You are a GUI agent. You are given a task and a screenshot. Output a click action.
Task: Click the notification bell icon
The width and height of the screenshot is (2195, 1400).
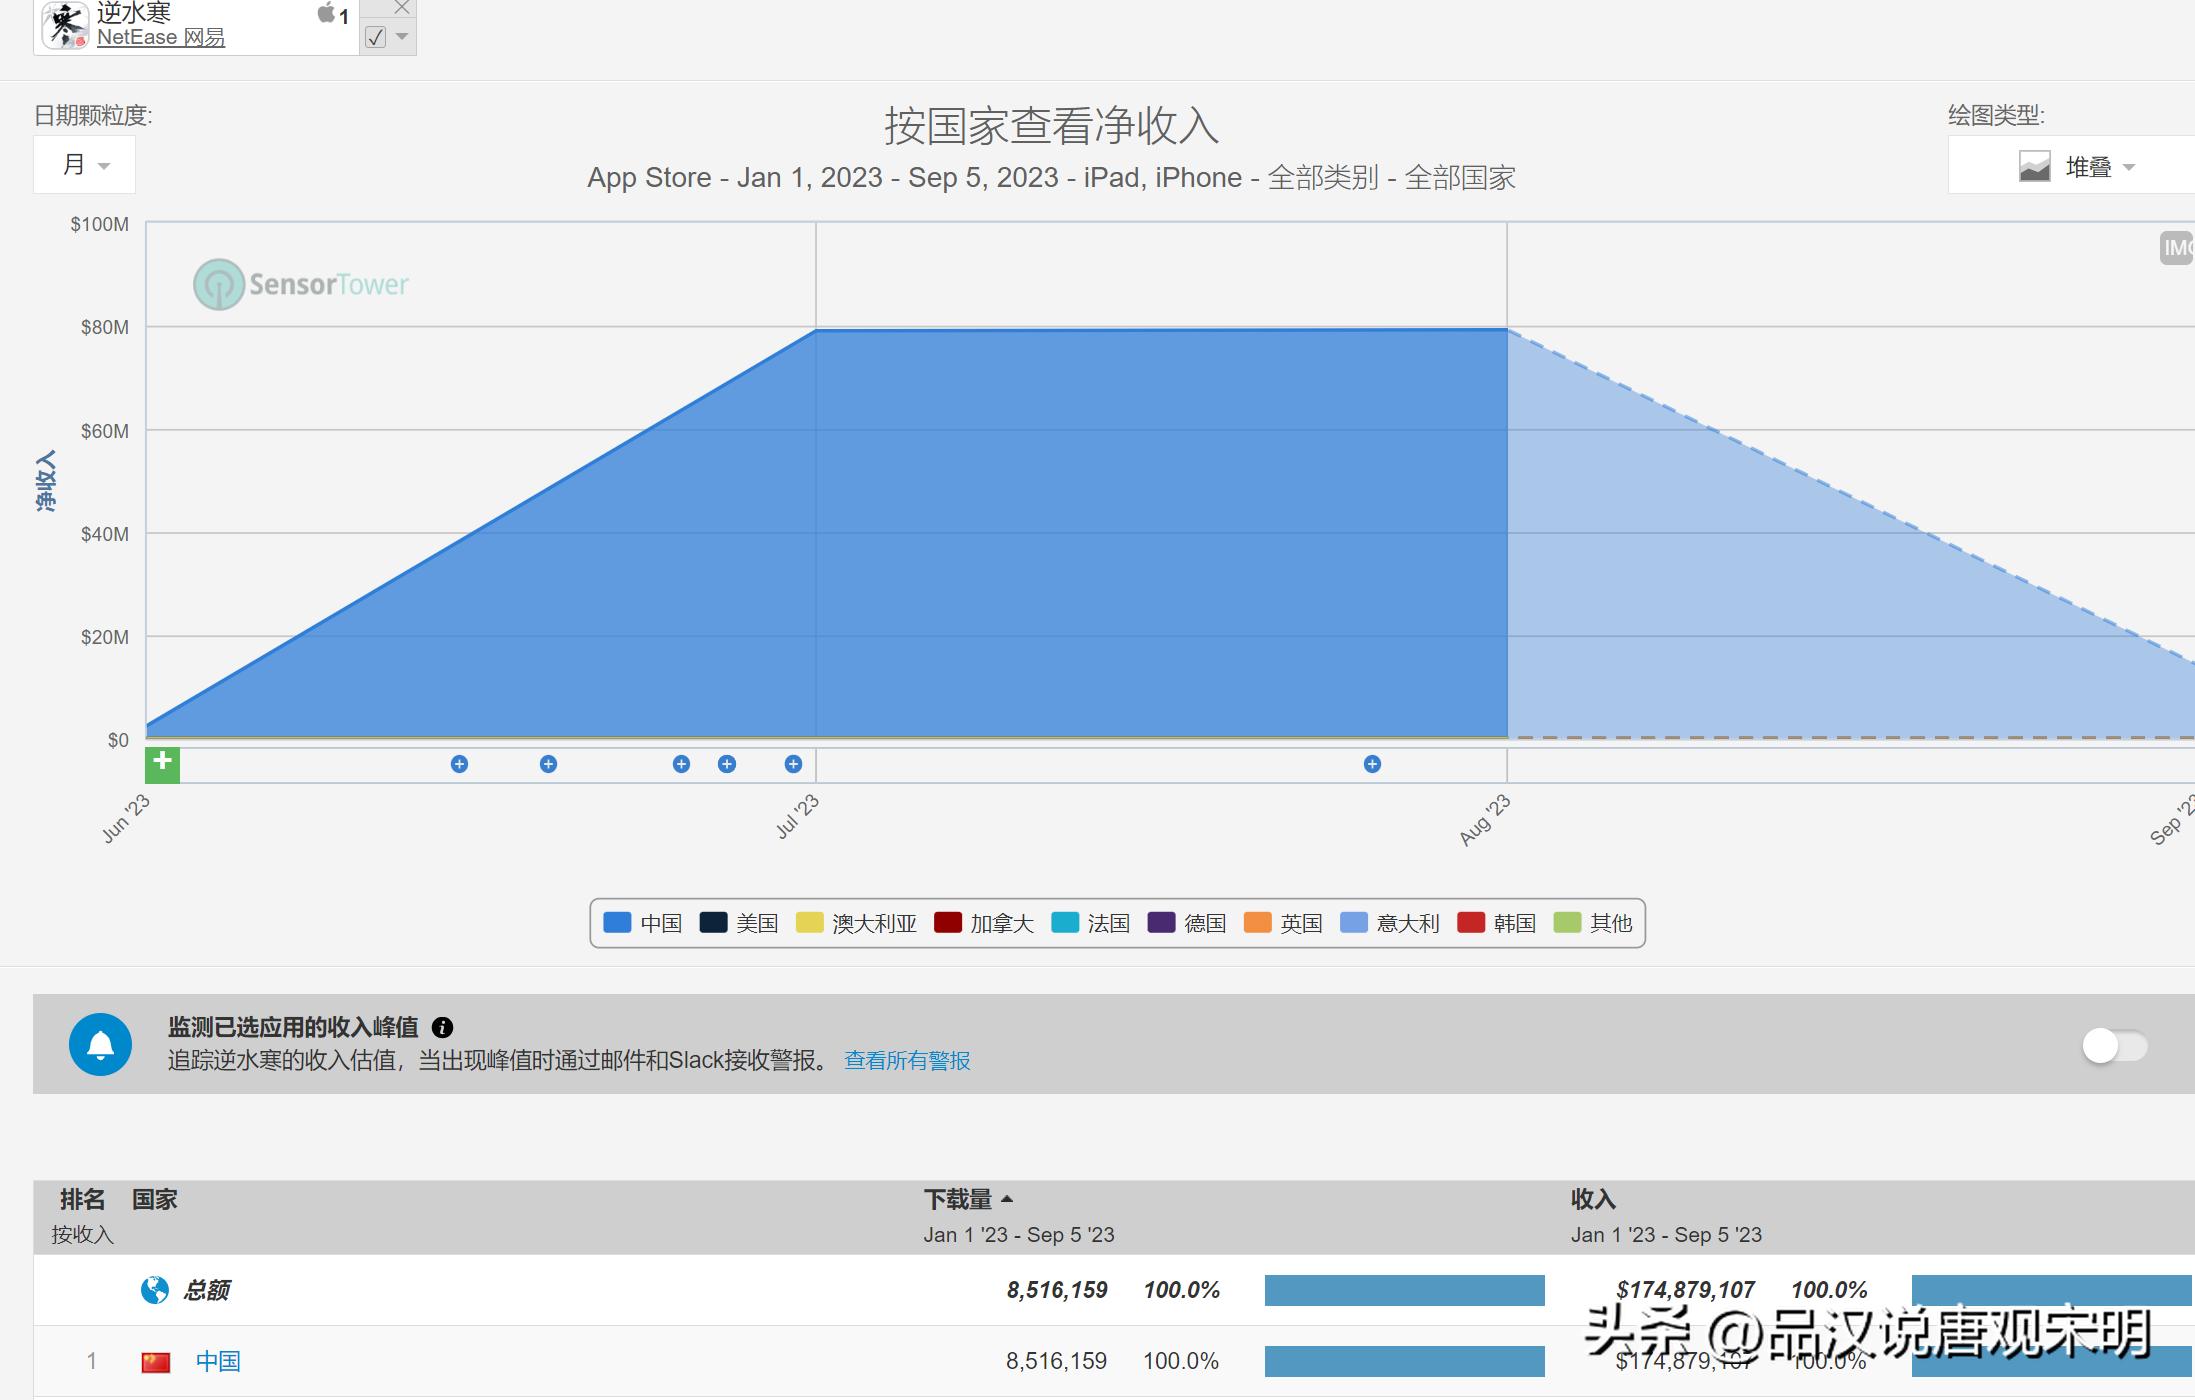point(100,1043)
